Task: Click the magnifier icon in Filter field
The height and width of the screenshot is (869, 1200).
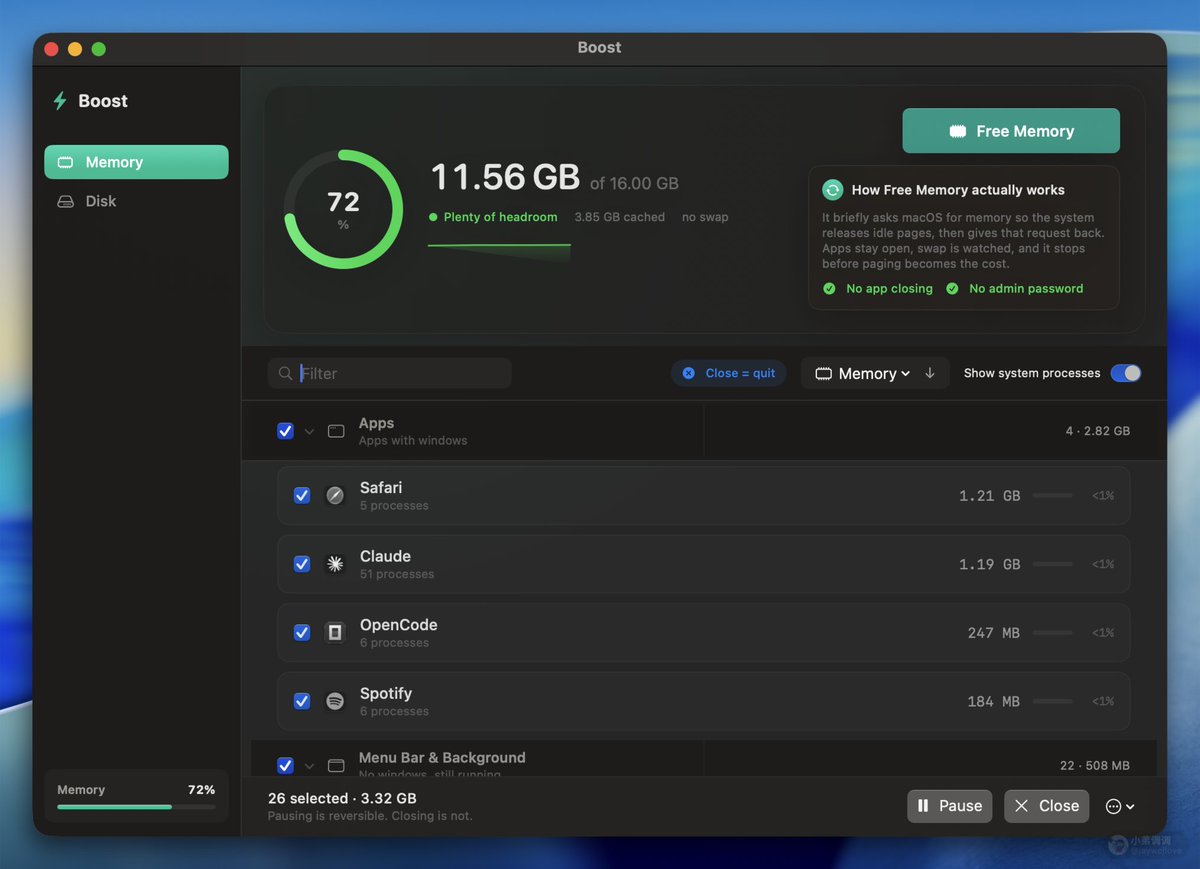Action: point(286,373)
